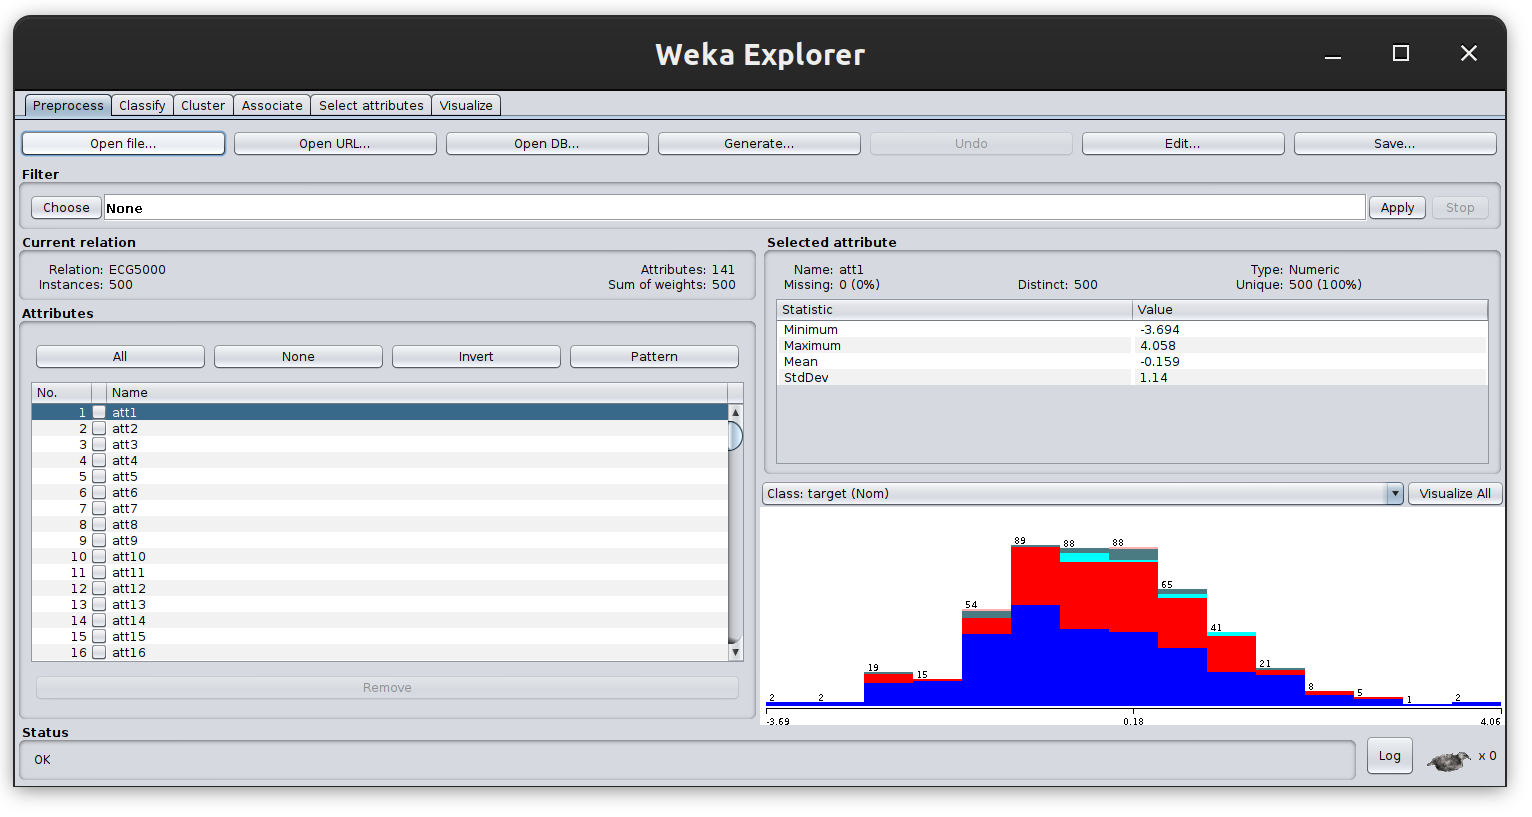The height and width of the screenshot is (817, 1532).
Task: Click the Open URL... button
Action: pos(335,143)
